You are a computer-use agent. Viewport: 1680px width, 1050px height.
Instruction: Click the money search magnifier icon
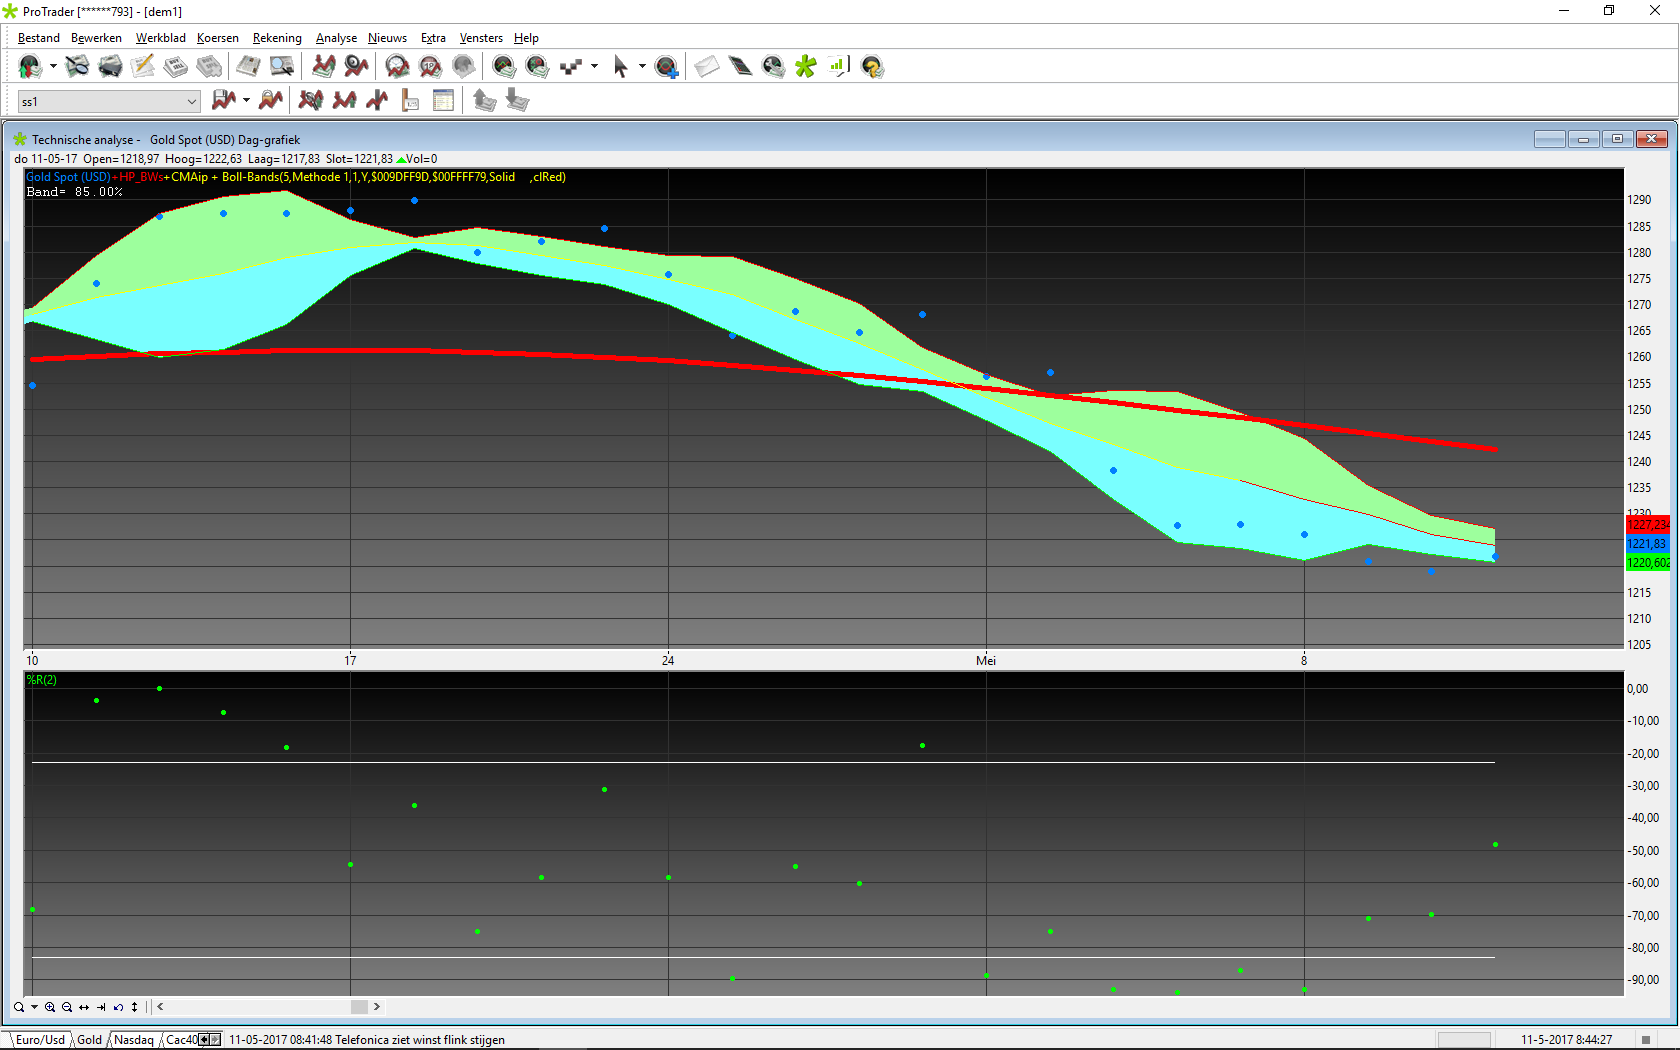[77, 67]
